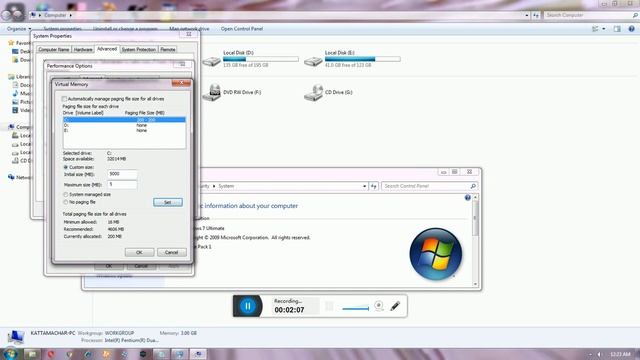Expand the Control Panel address dropdown

pos(364,186)
